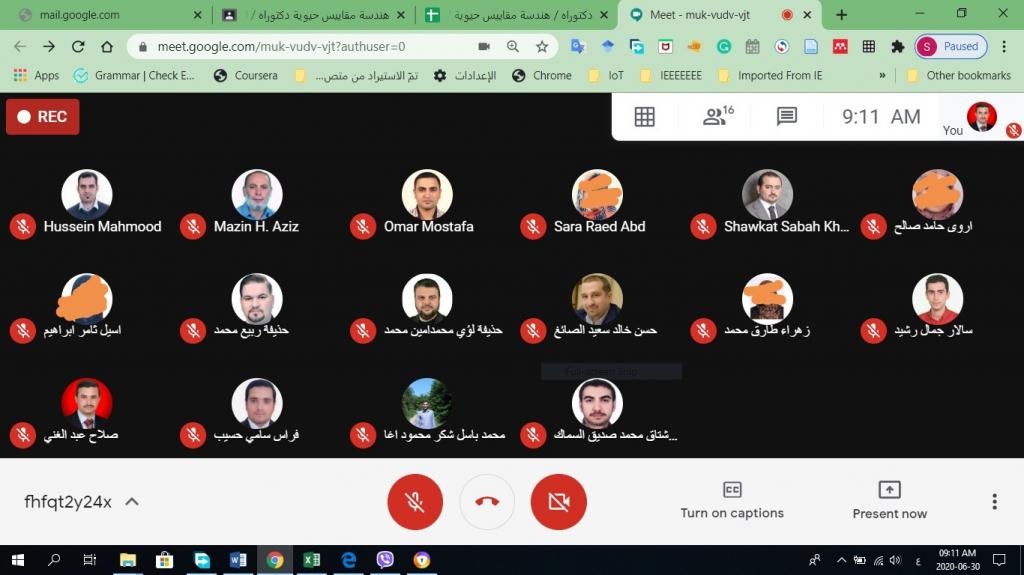This screenshot has height=575, width=1024.
Task: Open the tiled layout grid icon
Action: [x=644, y=117]
